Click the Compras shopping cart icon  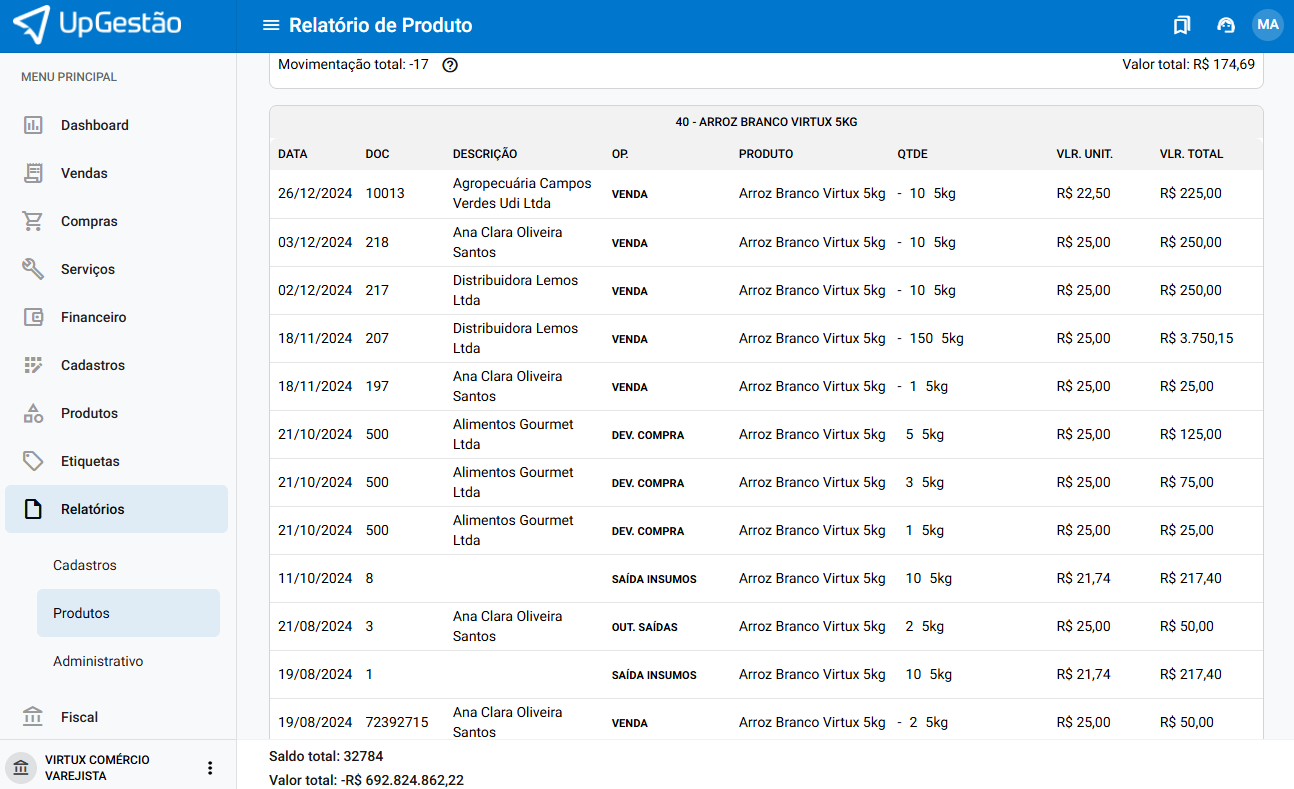tap(33, 221)
